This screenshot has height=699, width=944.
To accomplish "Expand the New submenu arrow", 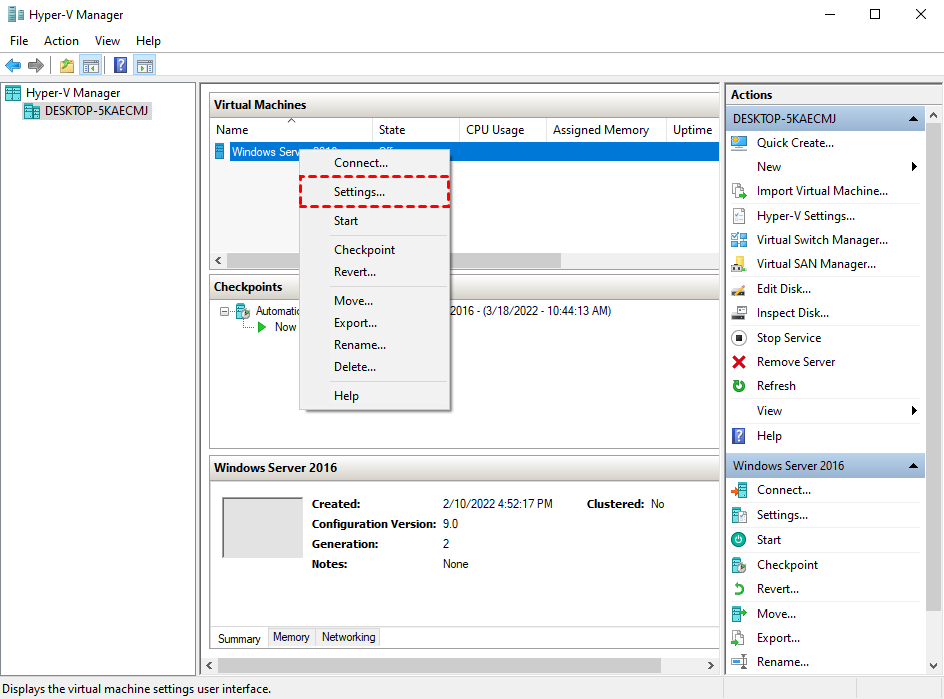I will click(914, 167).
